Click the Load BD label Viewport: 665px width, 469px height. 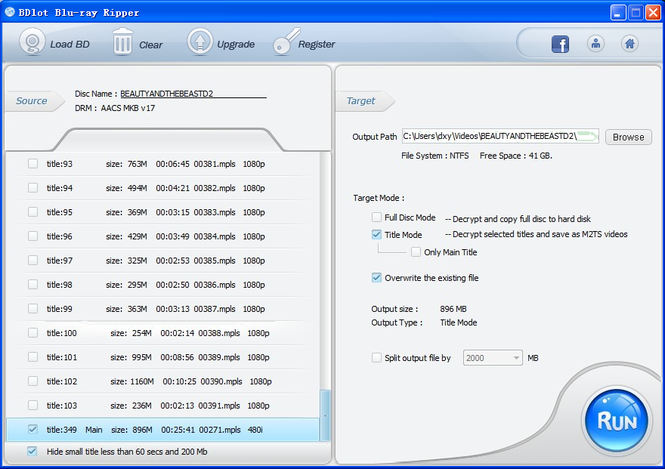[70, 45]
